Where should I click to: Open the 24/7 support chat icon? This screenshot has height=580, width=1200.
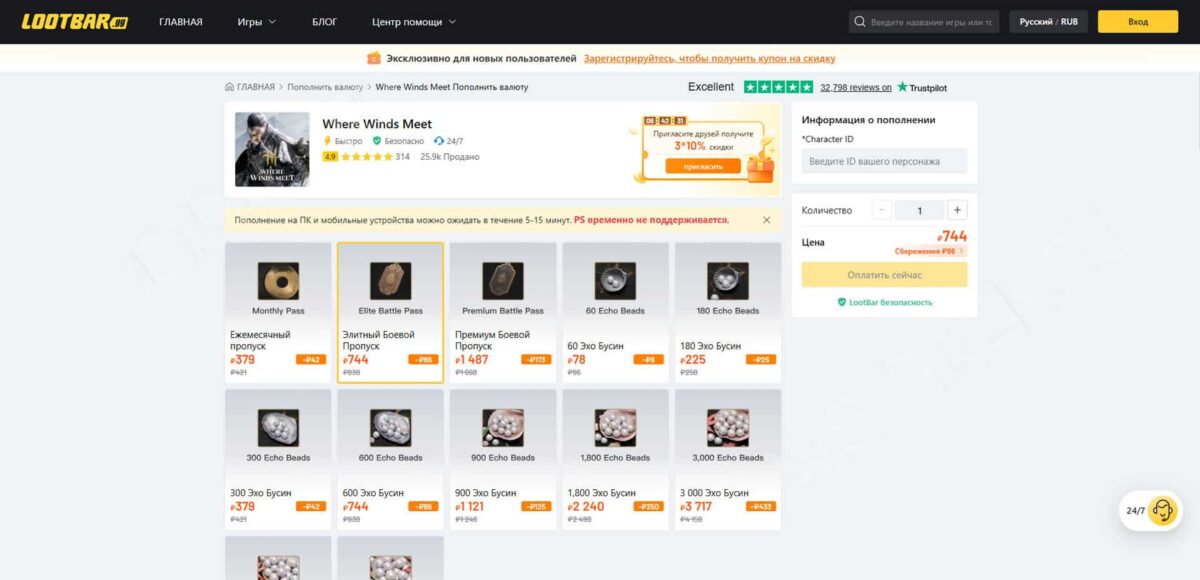(x=1162, y=510)
